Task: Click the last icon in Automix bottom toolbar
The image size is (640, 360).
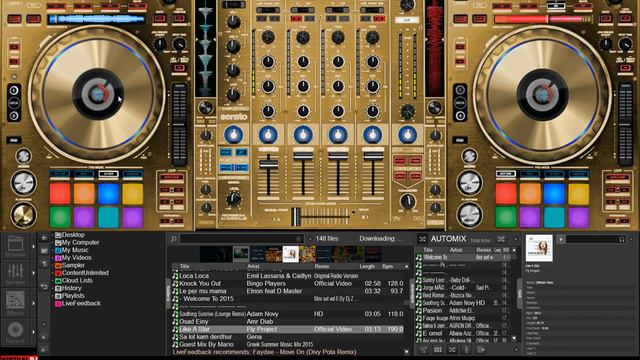Action: click(481, 350)
